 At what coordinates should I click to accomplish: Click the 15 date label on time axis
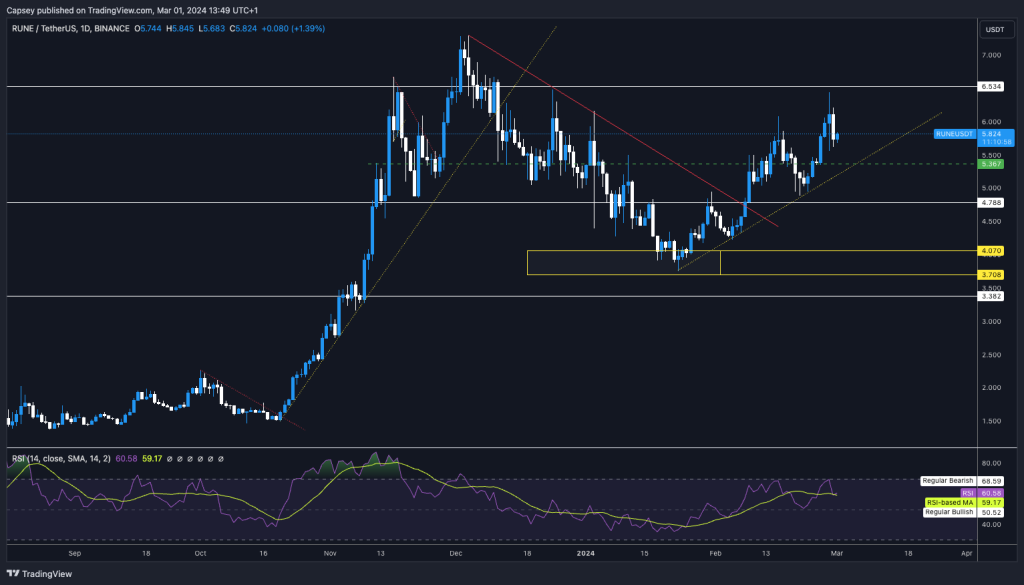644,554
